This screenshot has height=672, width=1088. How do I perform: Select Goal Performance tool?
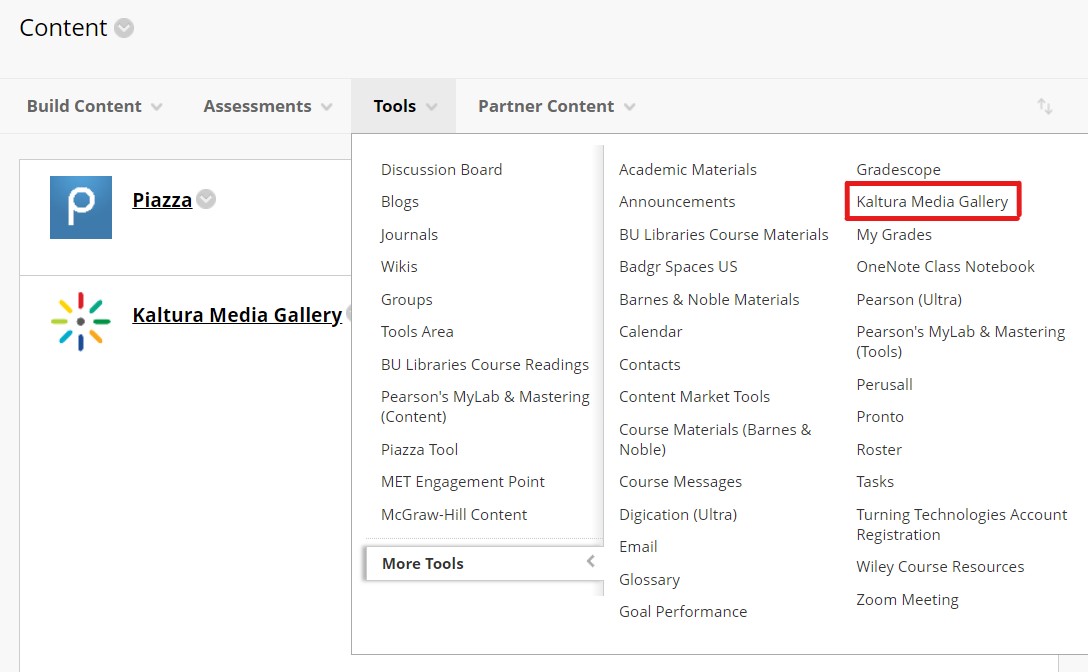click(683, 612)
